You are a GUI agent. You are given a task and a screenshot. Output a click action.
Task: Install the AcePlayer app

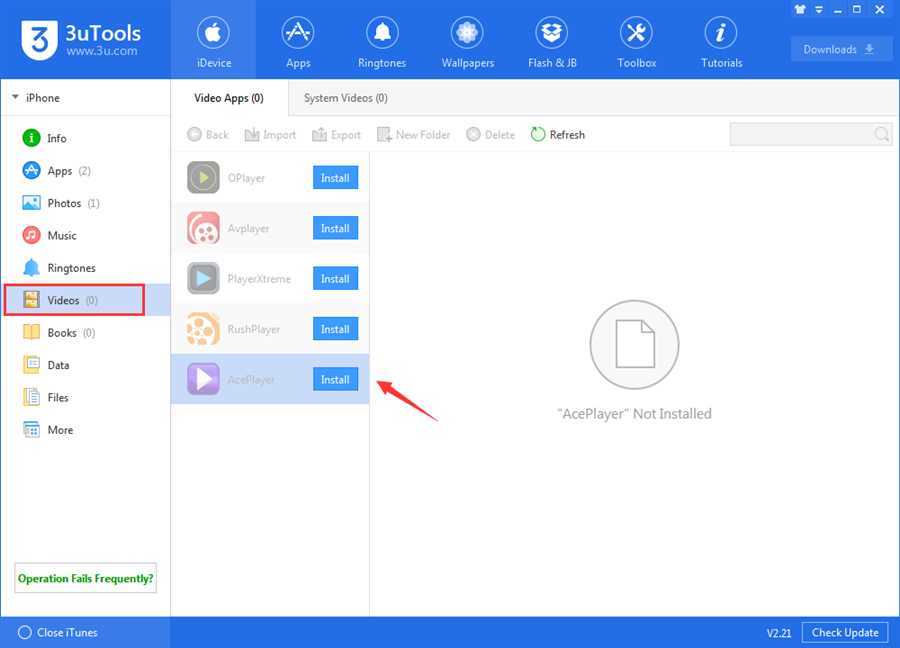(x=335, y=380)
